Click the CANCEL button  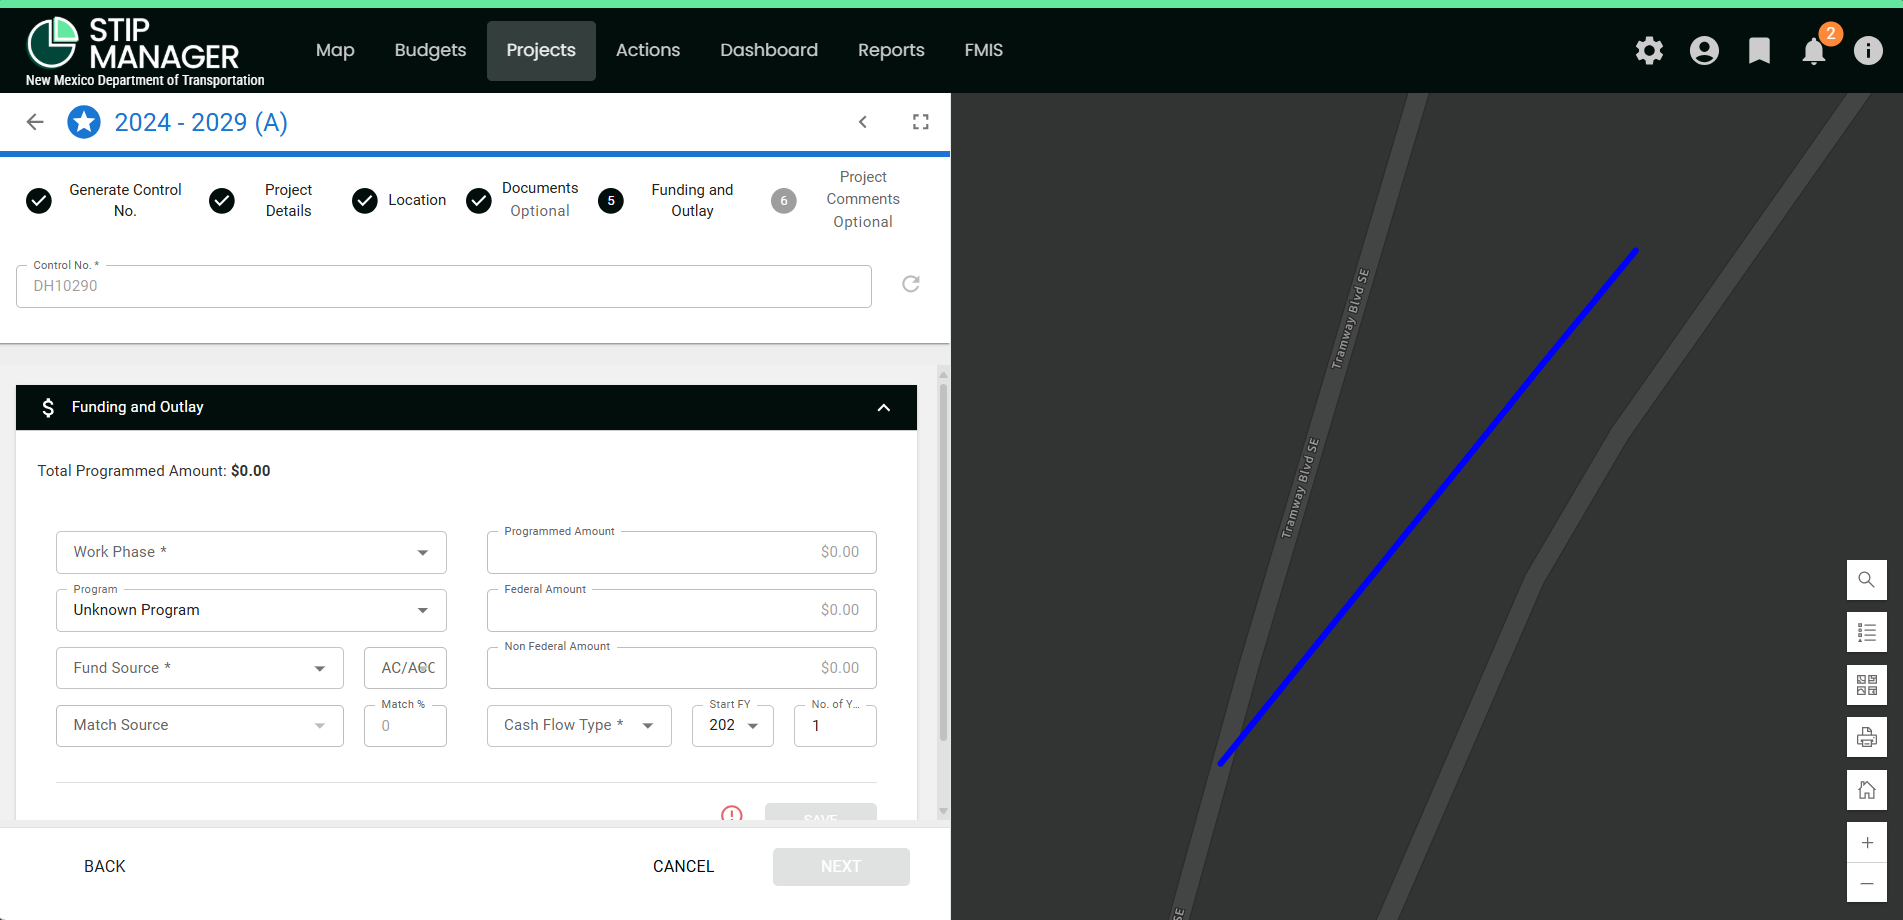[x=684, y=866]
